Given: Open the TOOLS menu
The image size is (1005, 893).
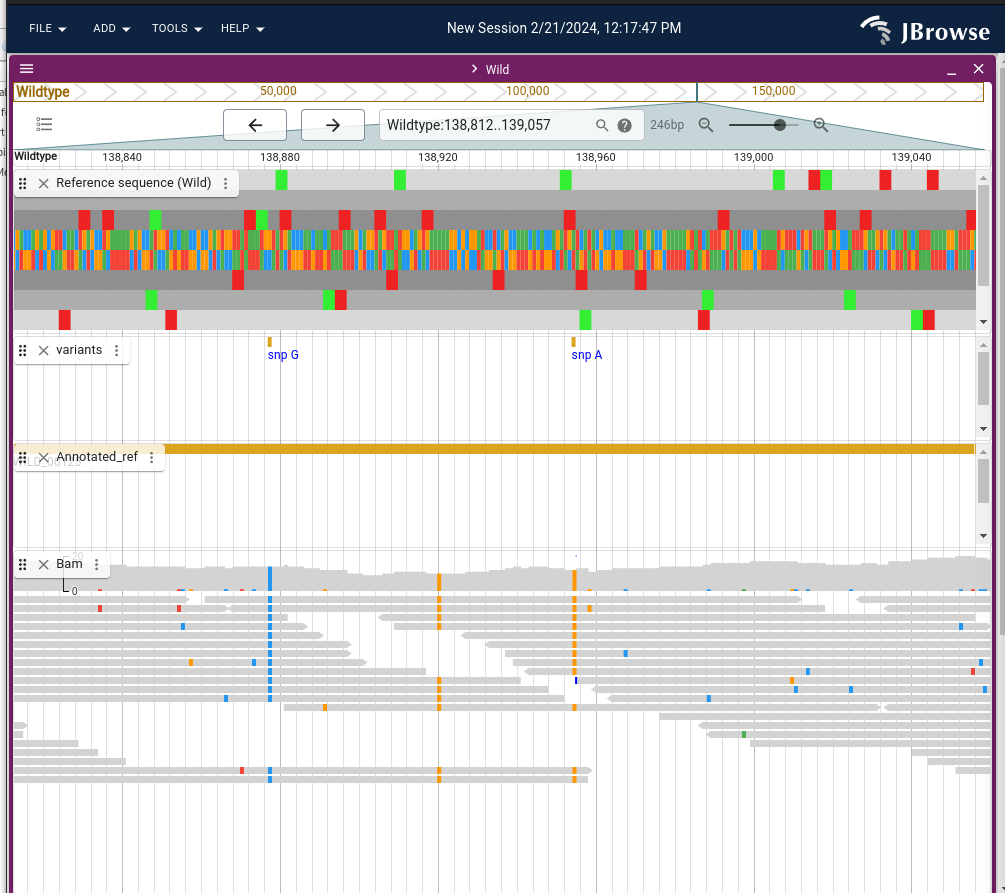Looking at the screenshot, I should coord(177,28).
